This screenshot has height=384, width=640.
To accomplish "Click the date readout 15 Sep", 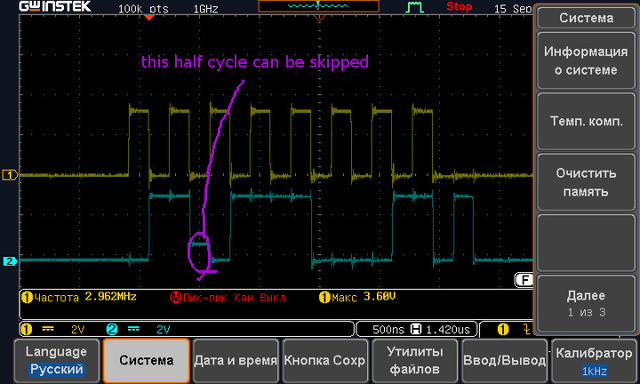I will 513,9.
